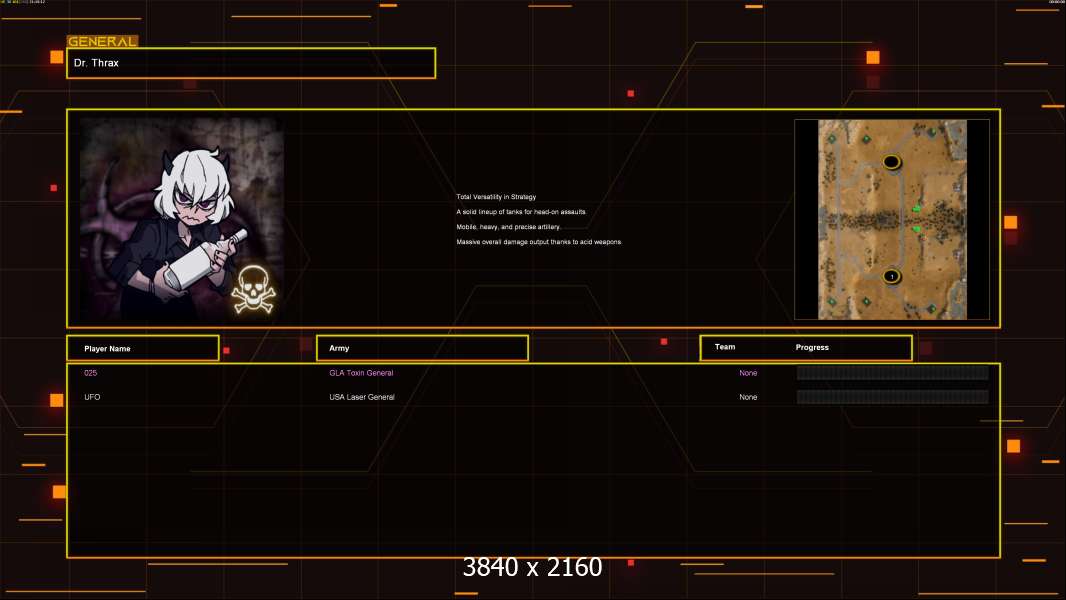Viewport: 1066px width, 600px height.
Task: Select the Dr. Thrax character portrait
Action: (182, 219)
